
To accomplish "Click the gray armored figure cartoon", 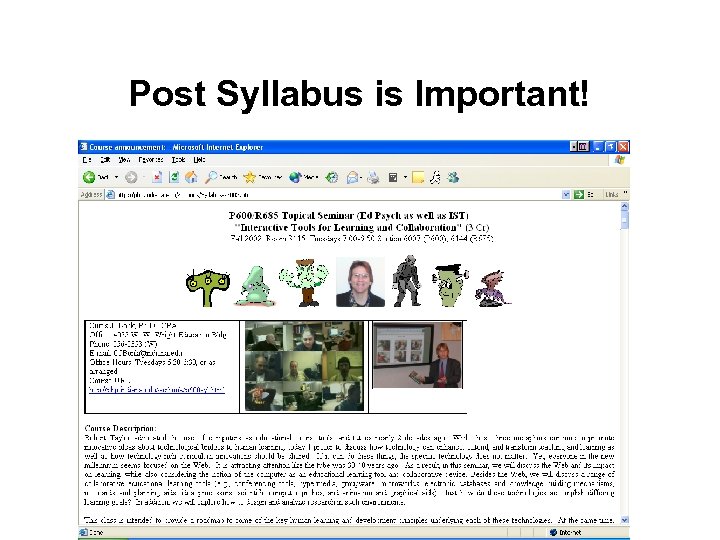I will point(407,281).
